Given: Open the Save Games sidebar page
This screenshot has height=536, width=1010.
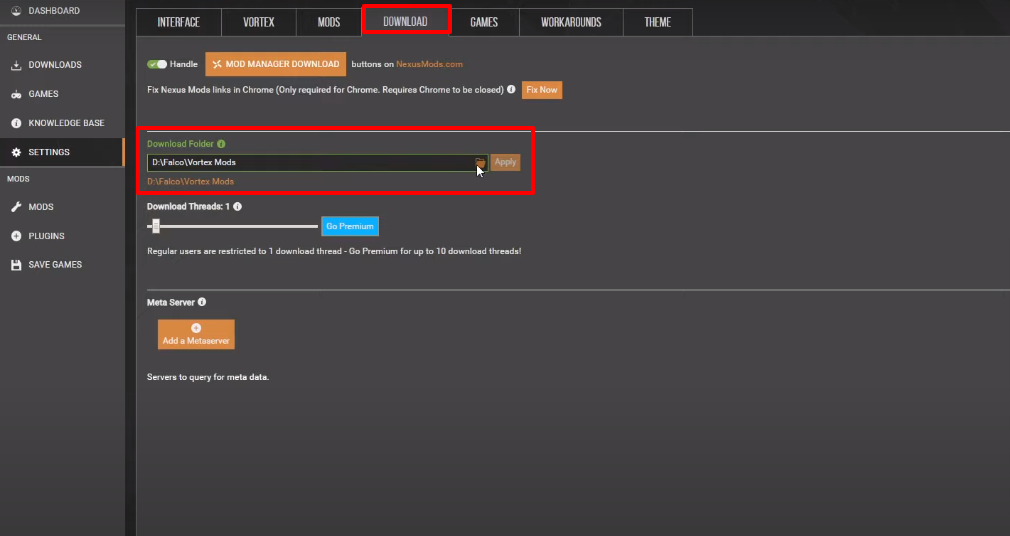Looking at the screenshot, I should (x=62, y=265).
